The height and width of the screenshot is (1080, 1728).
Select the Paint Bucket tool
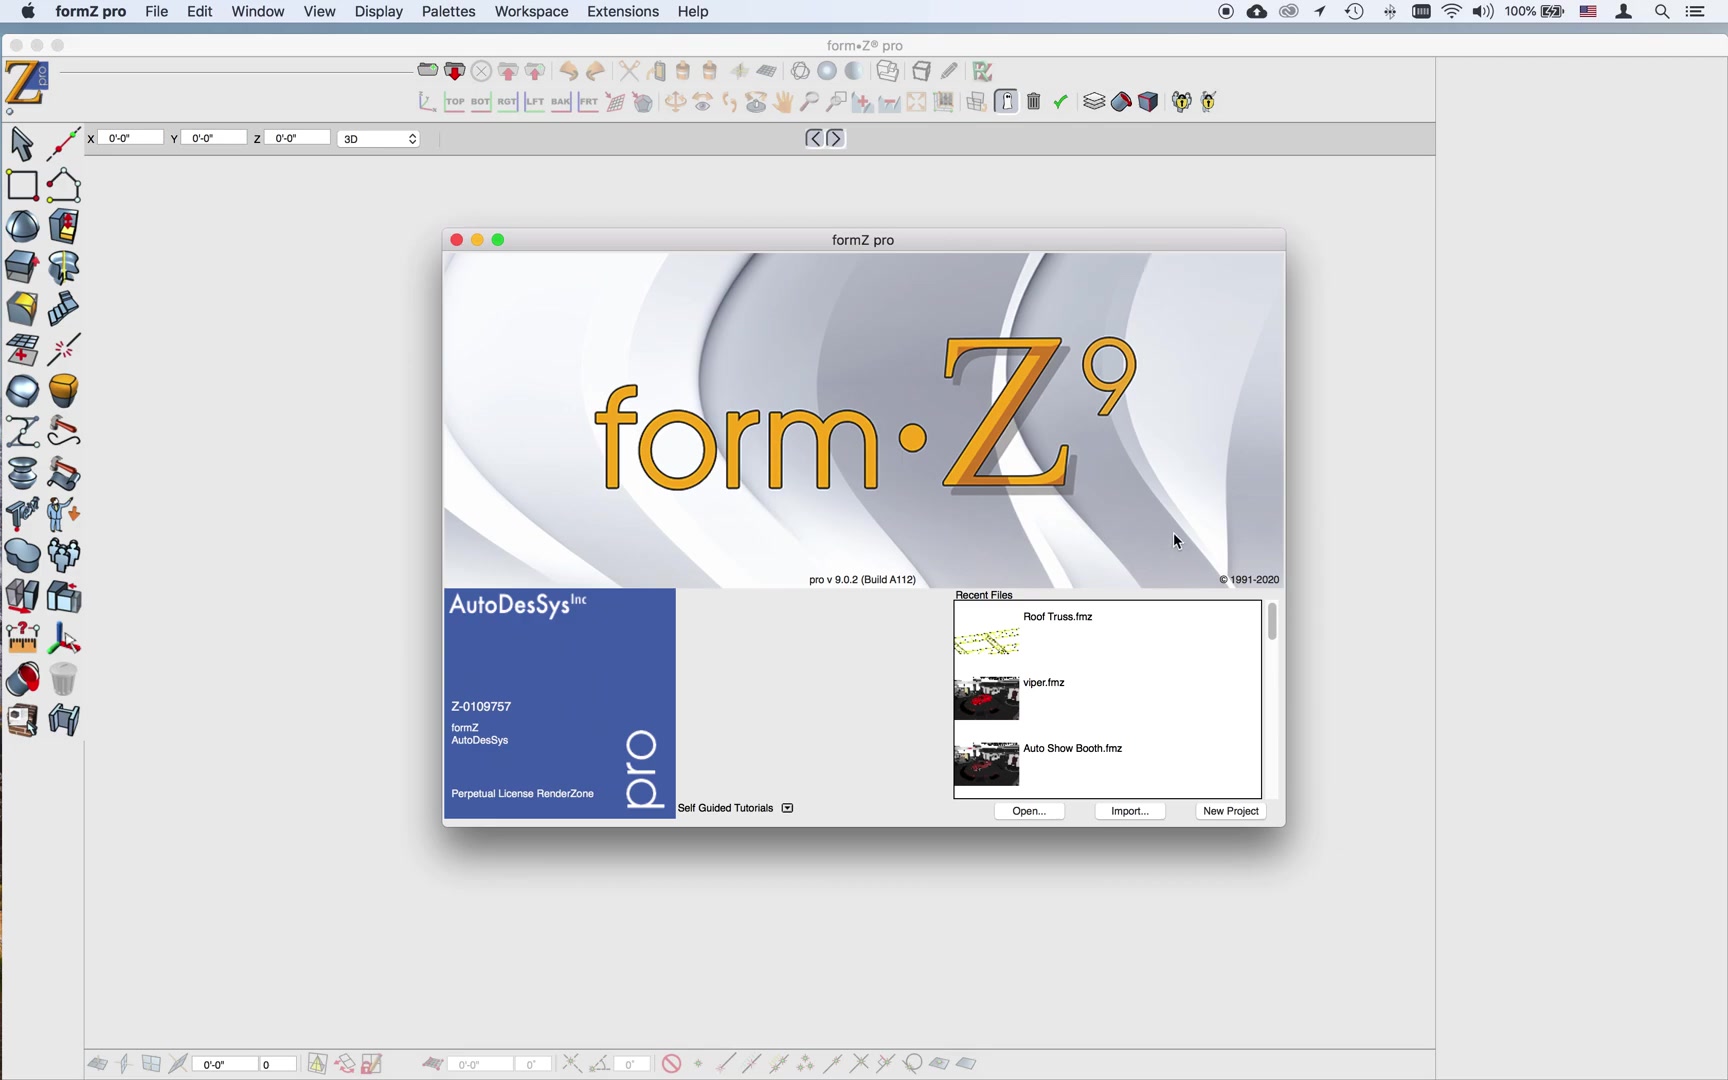pos(22,679)
